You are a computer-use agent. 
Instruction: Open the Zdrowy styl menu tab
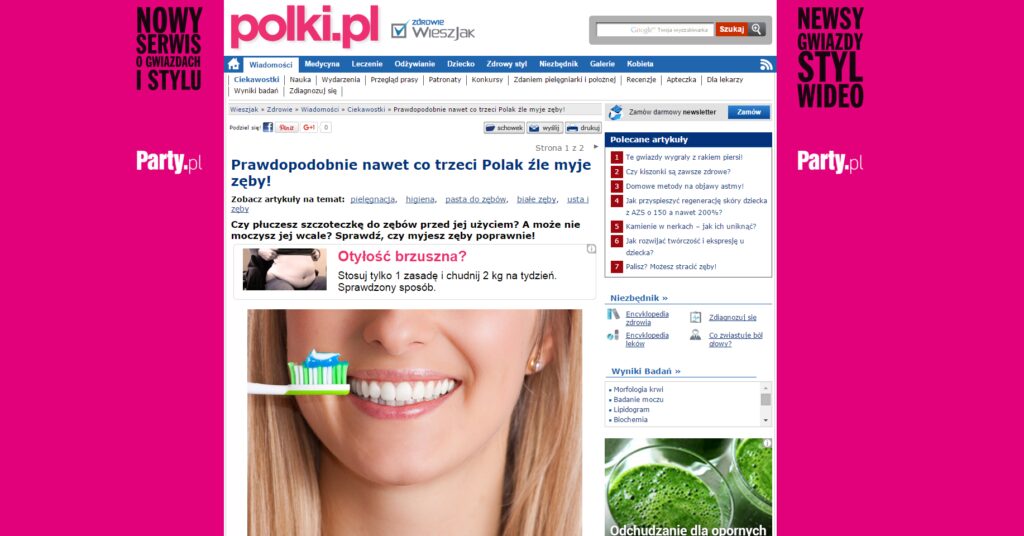point(506,64)
